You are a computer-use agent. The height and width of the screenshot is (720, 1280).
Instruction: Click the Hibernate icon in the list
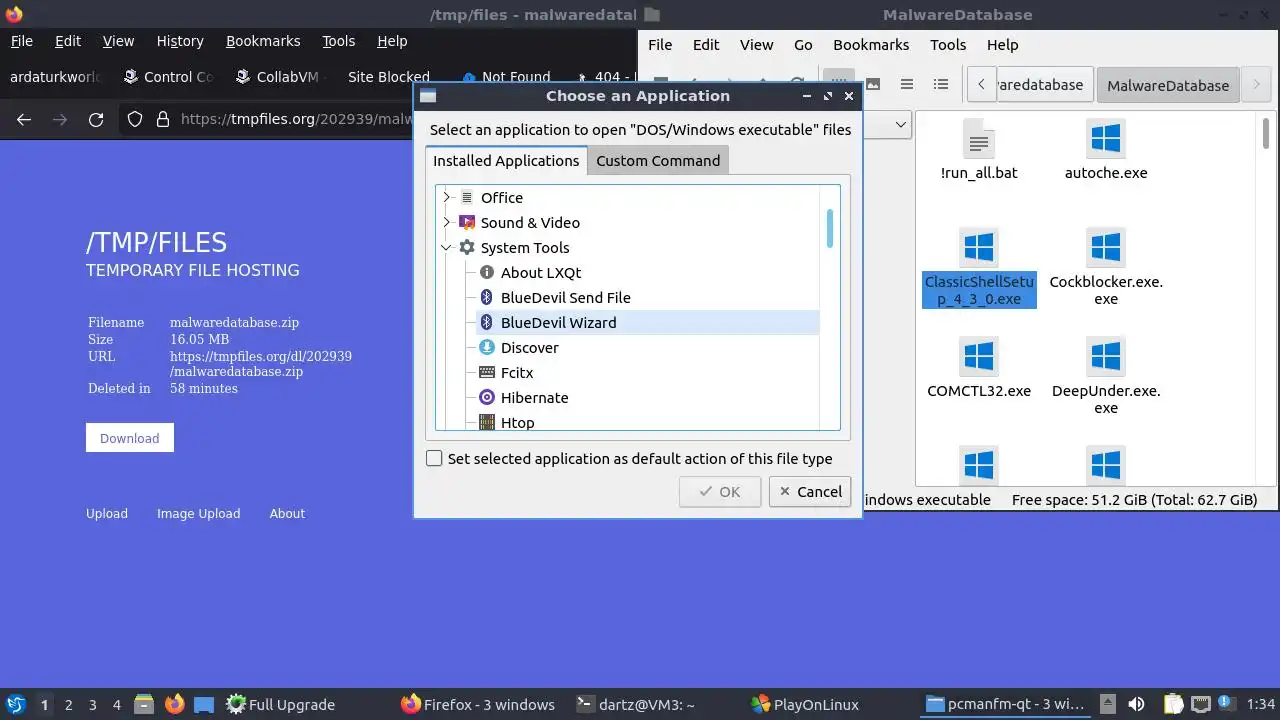(487, 397)
